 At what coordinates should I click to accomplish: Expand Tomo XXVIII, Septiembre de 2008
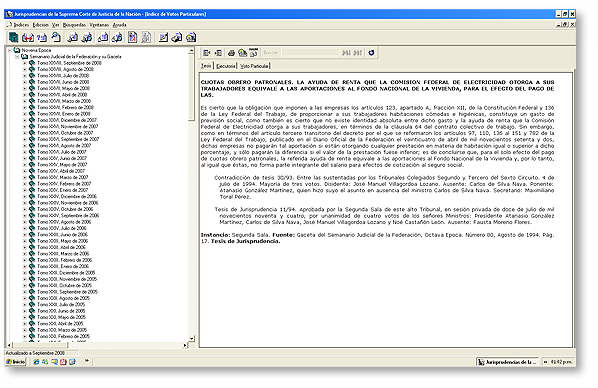25,63
